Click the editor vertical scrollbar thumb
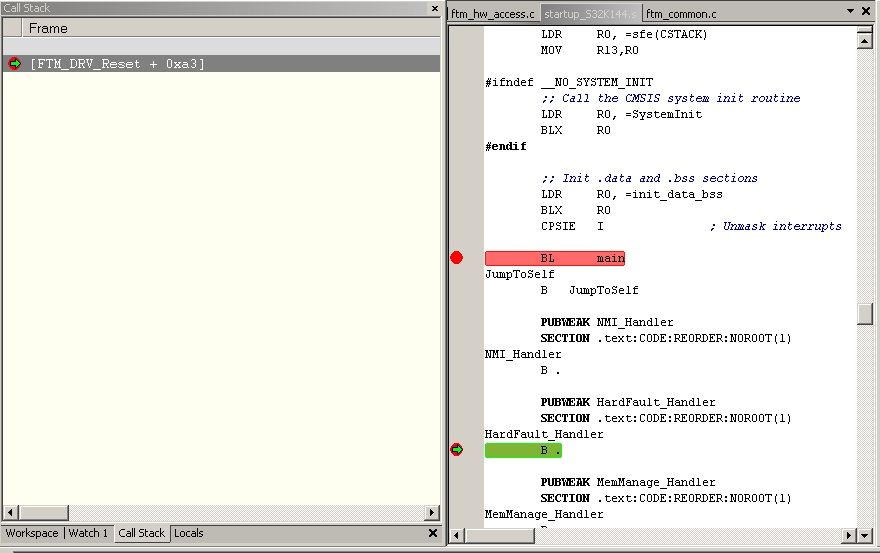This screenshot has height=553, width=880. 864,314
